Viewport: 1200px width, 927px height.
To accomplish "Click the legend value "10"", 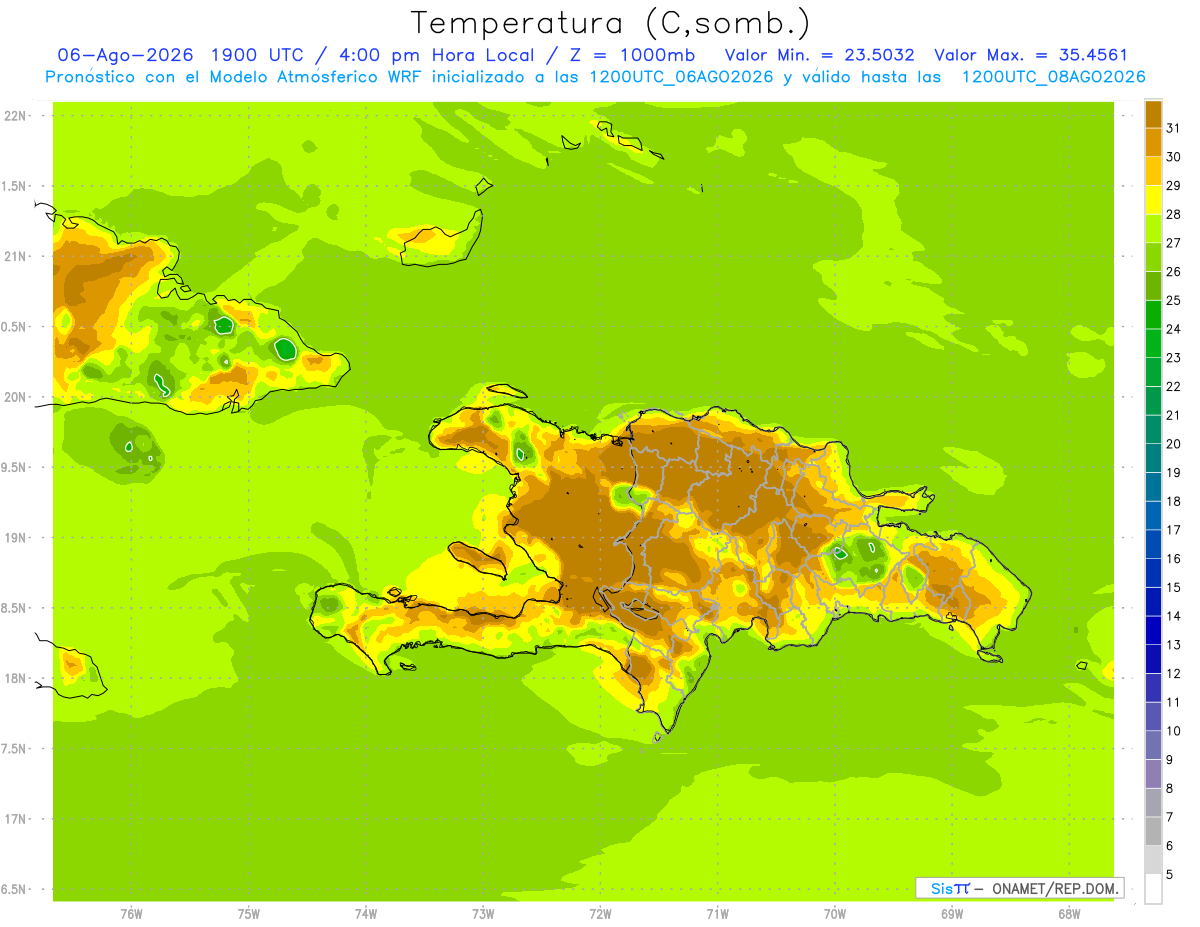I will 1174,731.
